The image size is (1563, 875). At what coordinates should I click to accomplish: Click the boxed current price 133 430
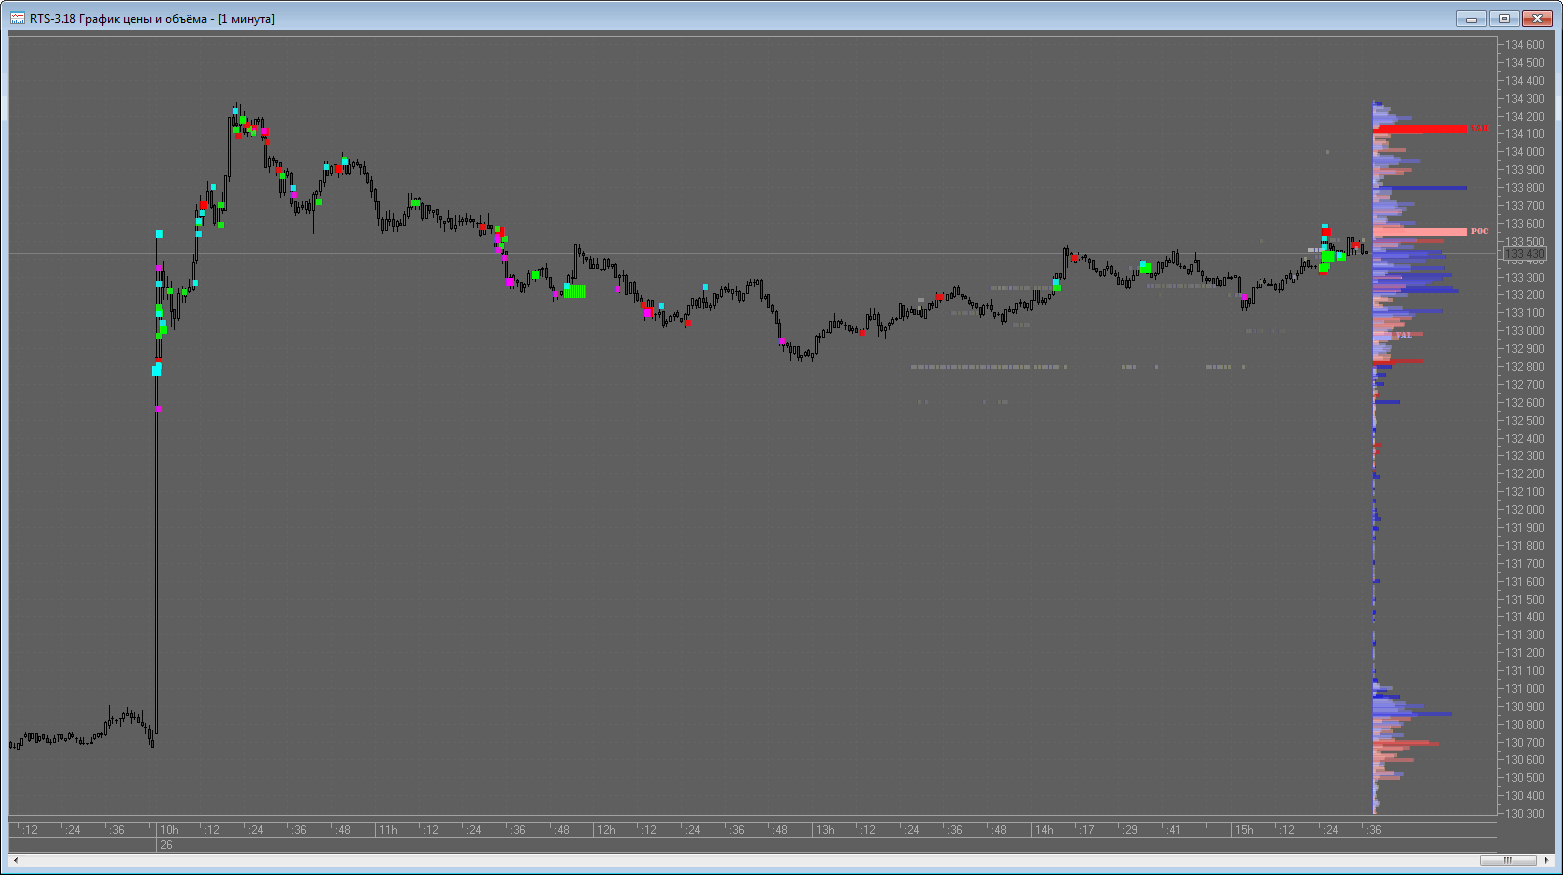click(1525, 254)
